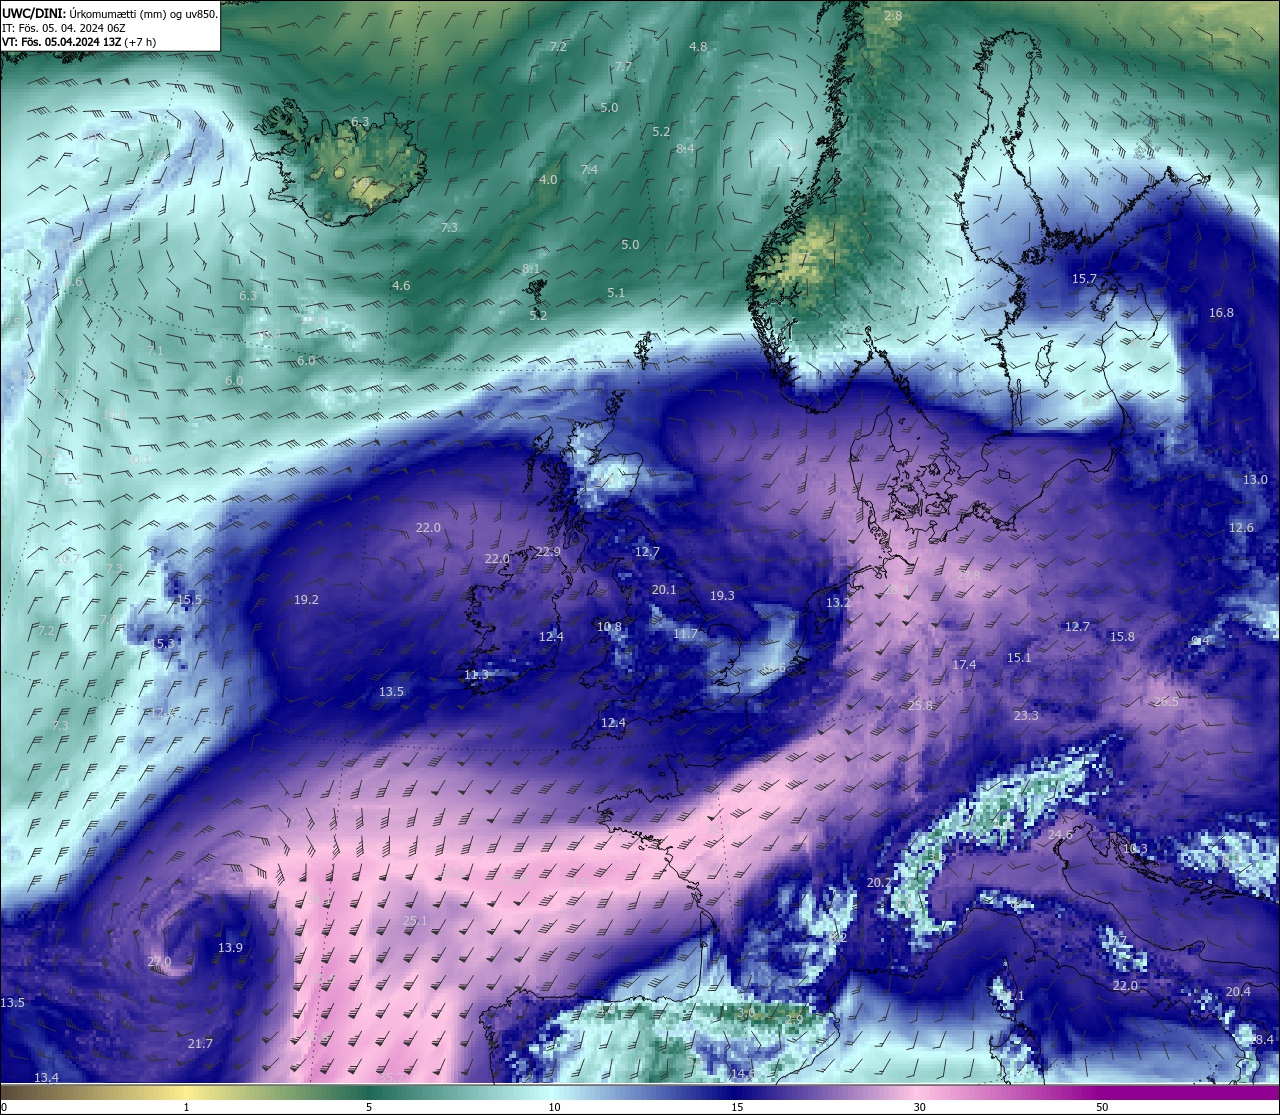Click the 4.6 value south of Iceland

click(401, 286)
